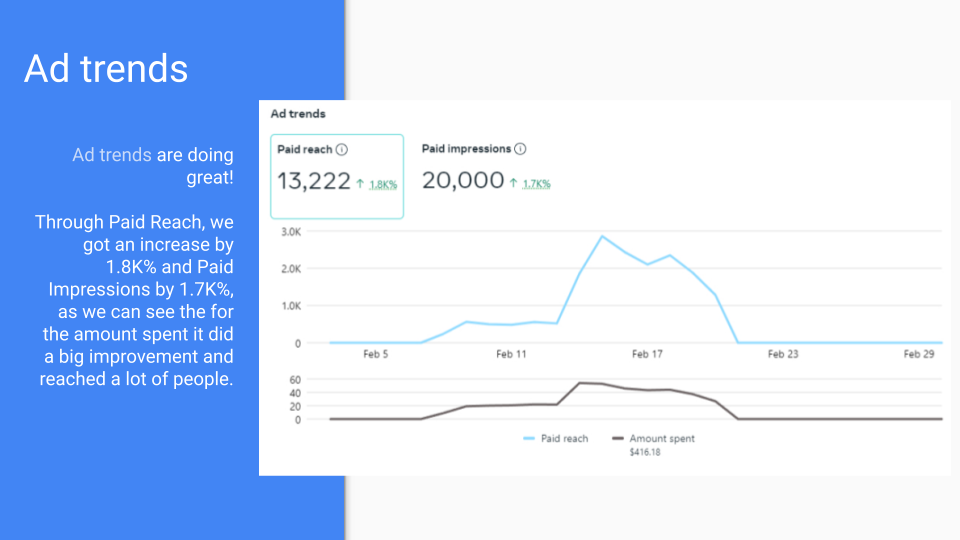The height and width of the screenshot is (540, 960).
Task: Click the Feb 17 date axis label
Action: tap(647, 354)
